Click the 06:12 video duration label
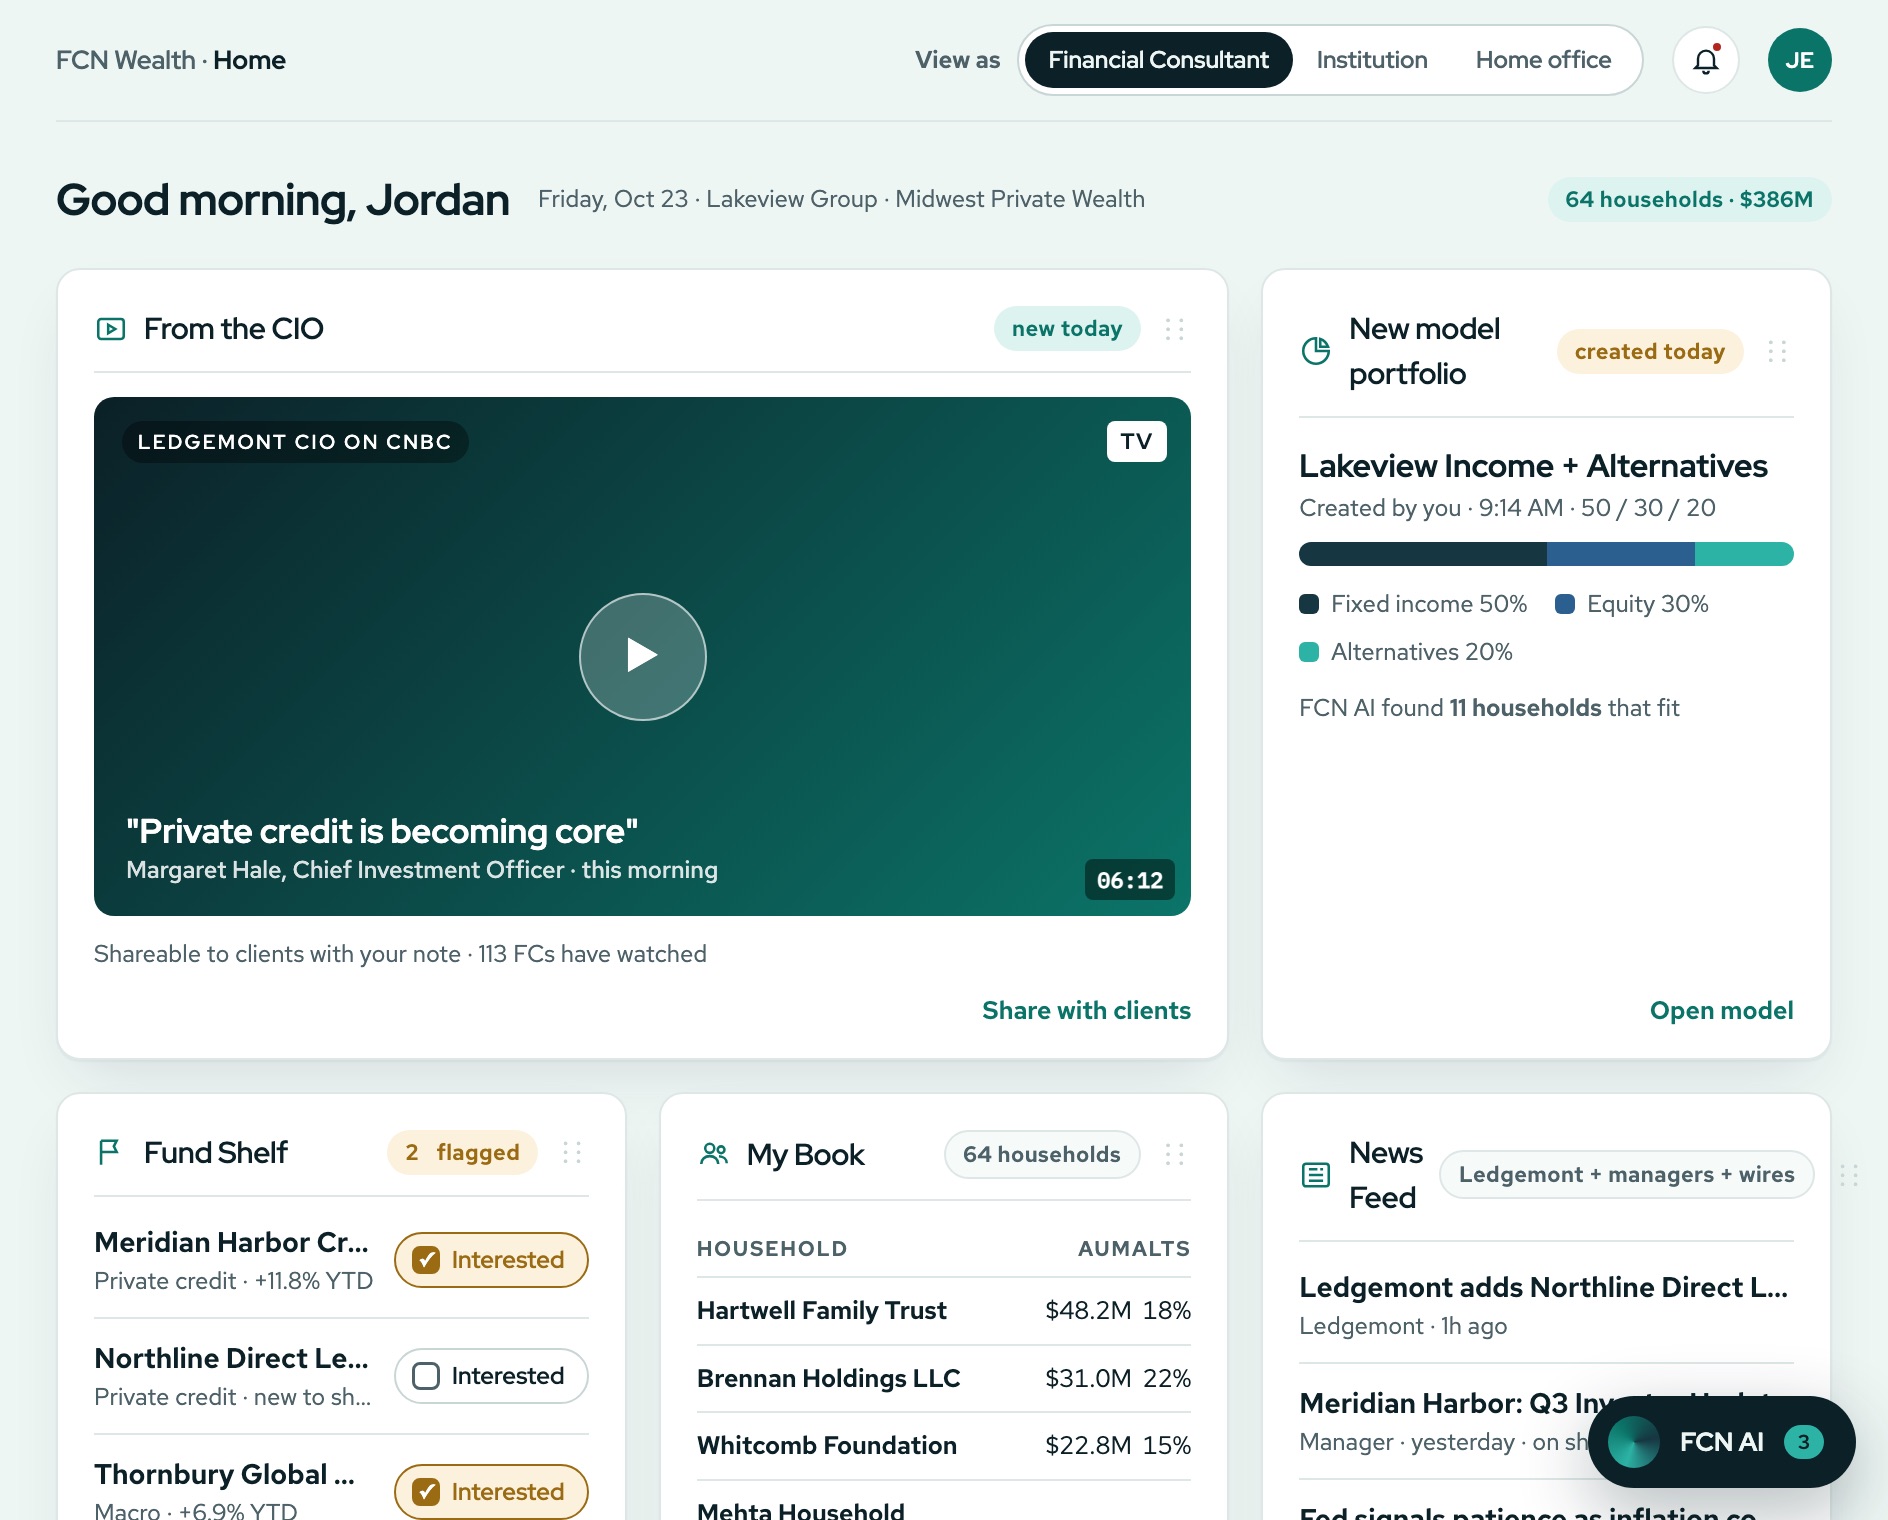The height and width of the screenshot is (1520, 1888). [1129, 880]
